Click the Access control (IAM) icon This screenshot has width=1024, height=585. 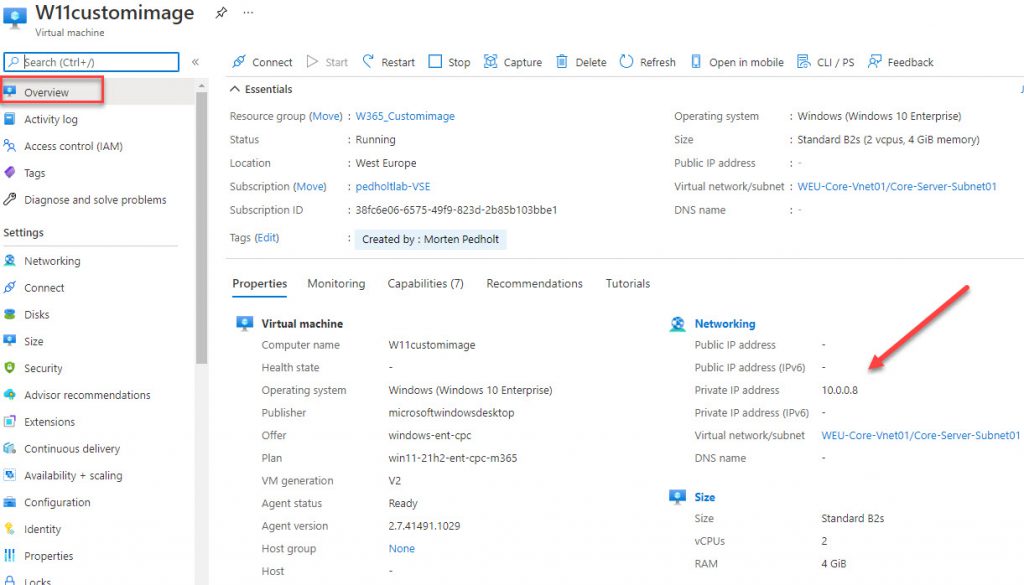(x=10, y=146)
